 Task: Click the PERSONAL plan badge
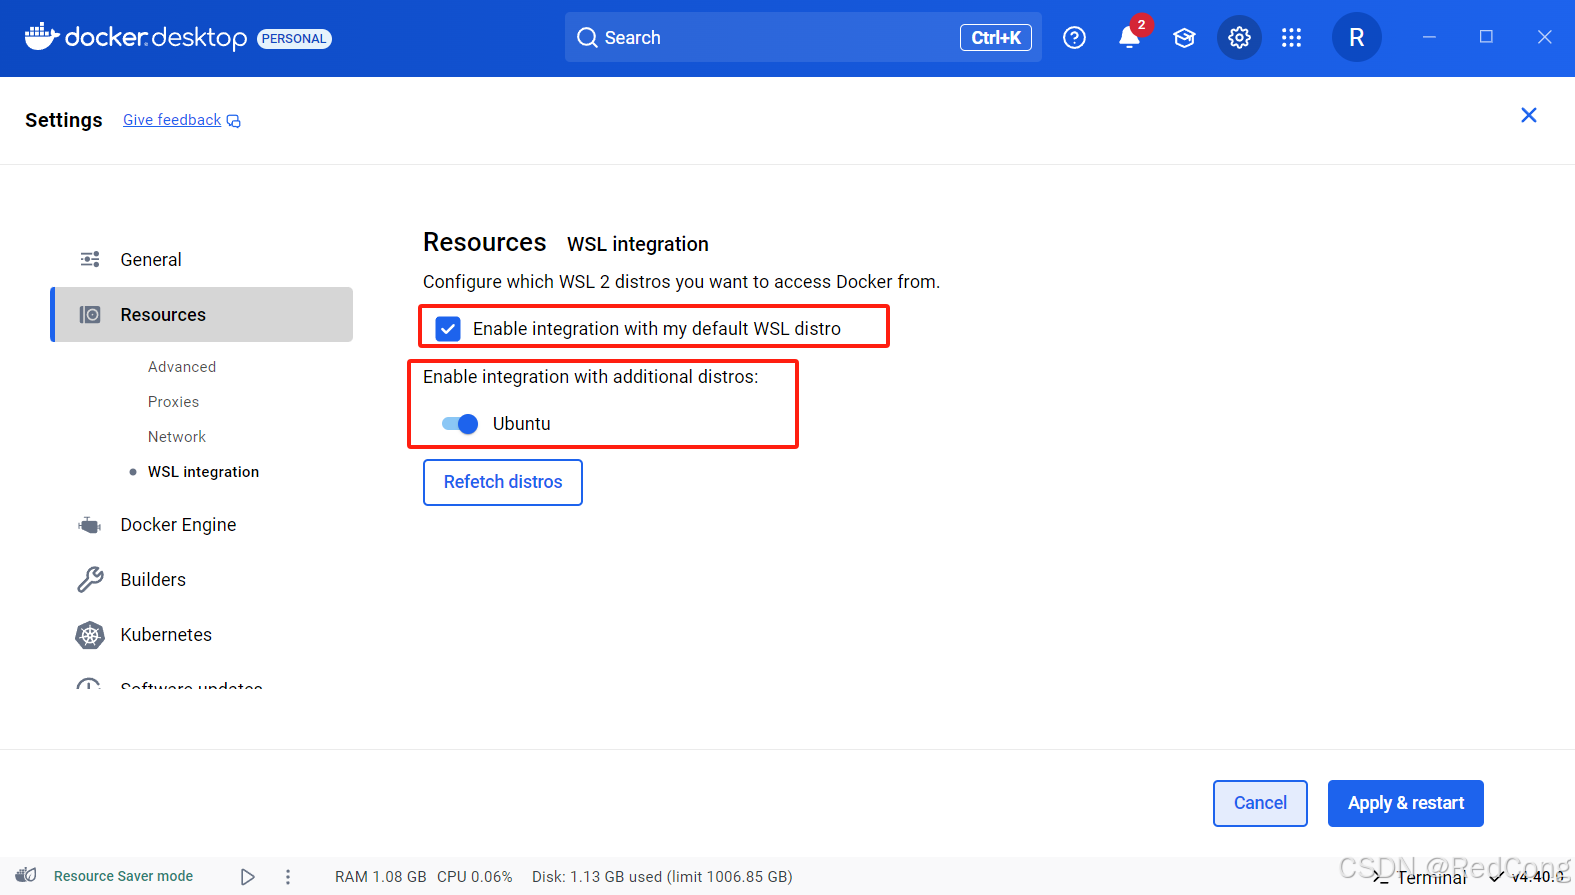294,39
